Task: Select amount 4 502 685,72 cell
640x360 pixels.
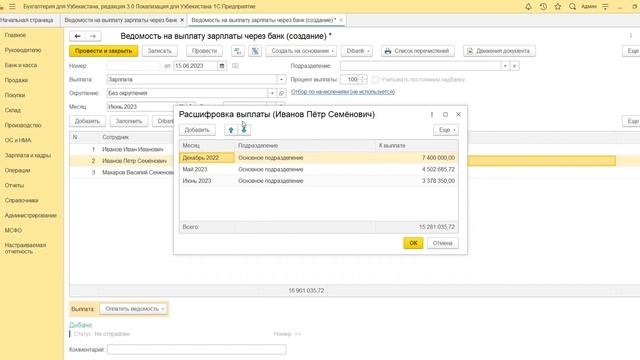Action: (417, 169)
